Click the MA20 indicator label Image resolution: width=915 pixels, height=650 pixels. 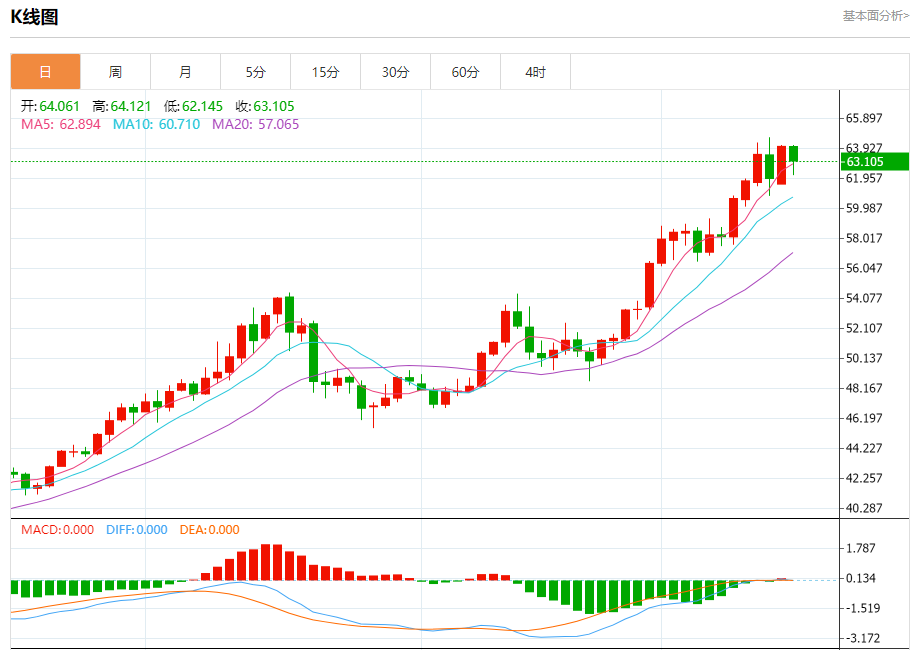pos(255,125)
